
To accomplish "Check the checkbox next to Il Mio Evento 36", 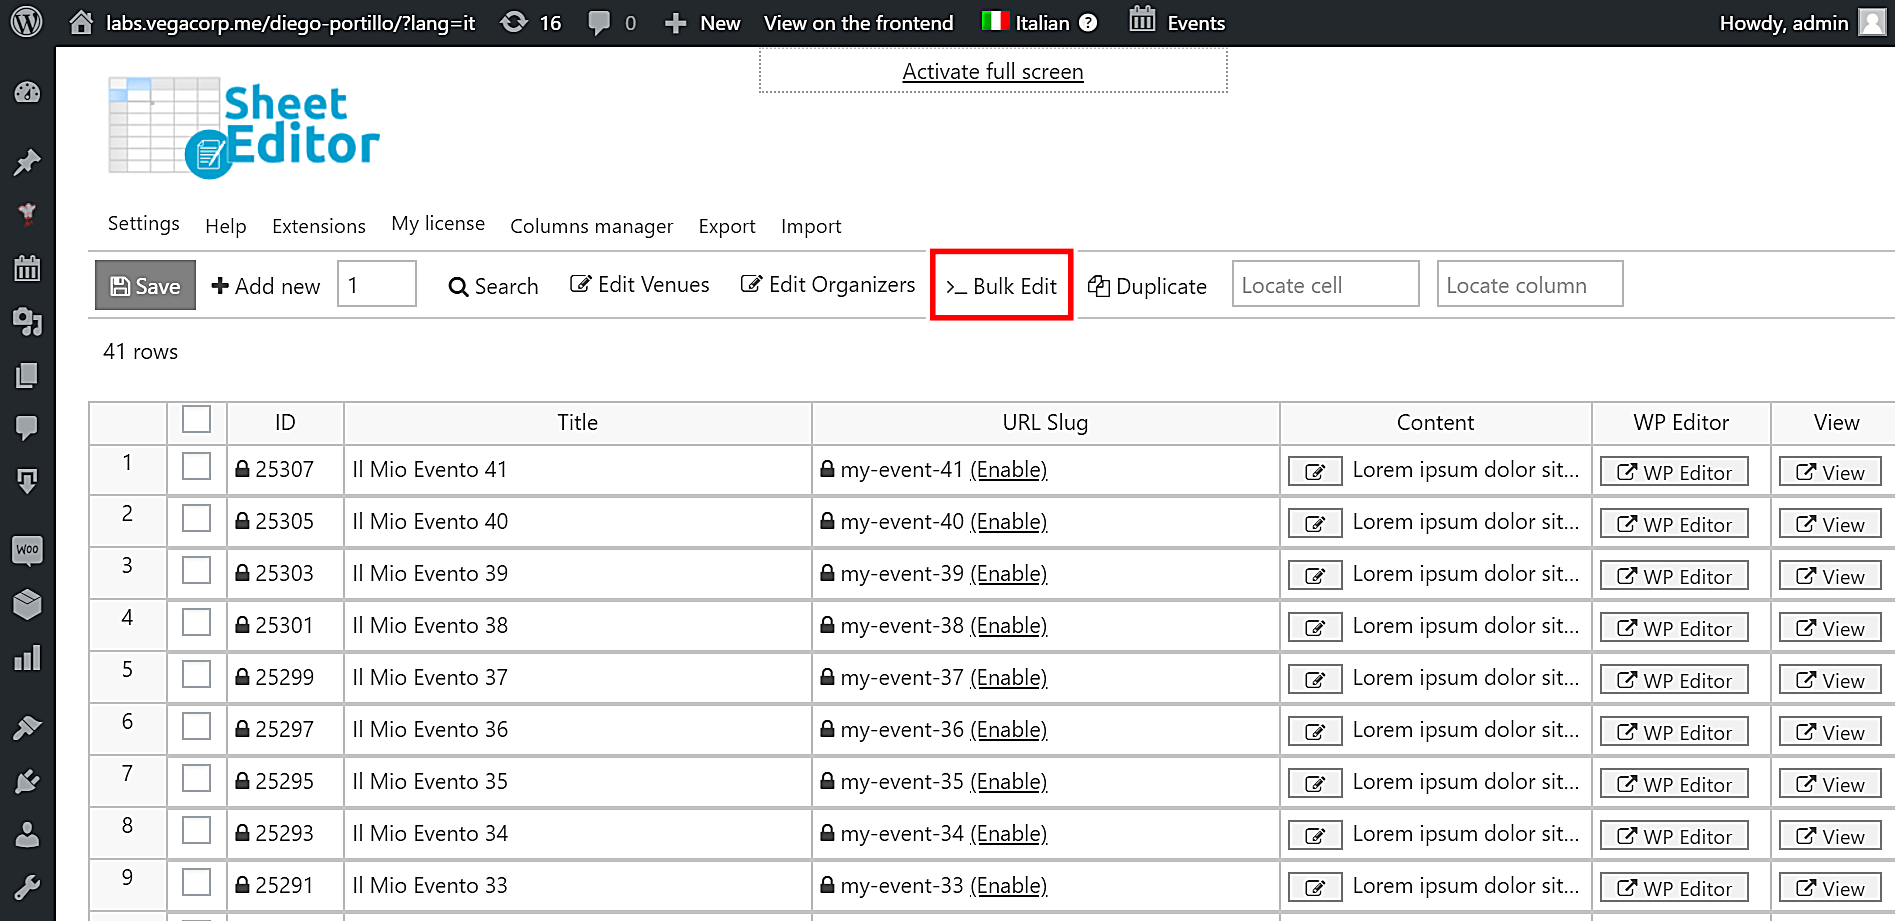I will click(x=196, y=726).
